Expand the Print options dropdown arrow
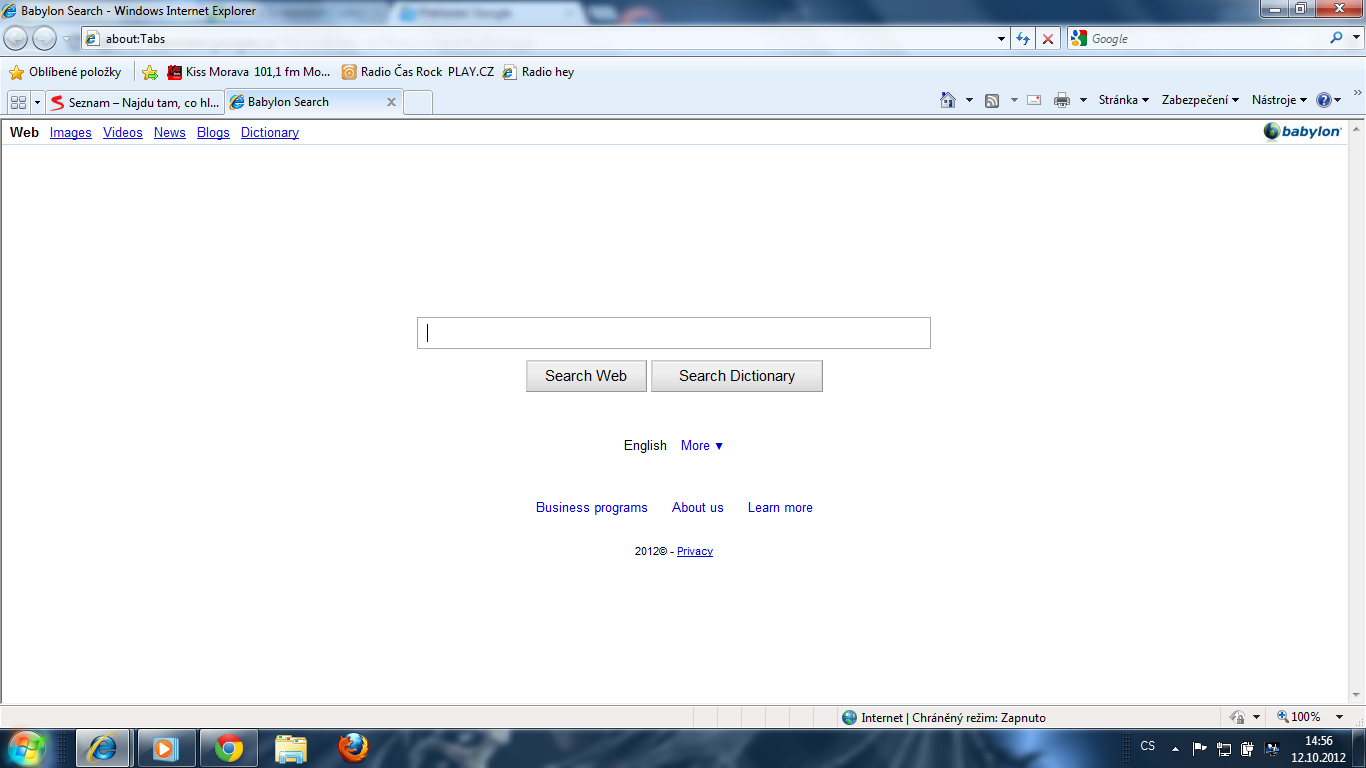The height and width of the screenshot is (768, 1366). [x=1083, y=100]
